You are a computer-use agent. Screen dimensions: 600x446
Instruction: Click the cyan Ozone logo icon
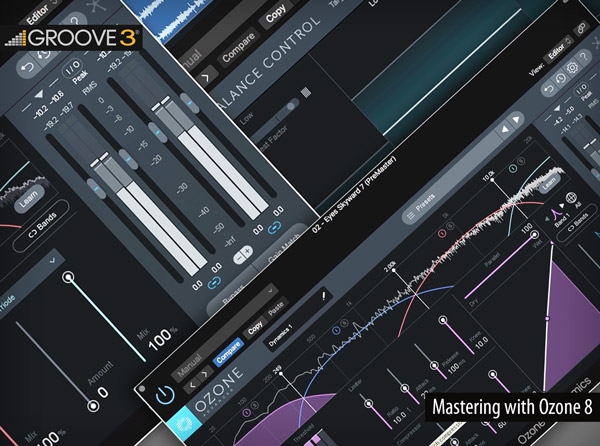click(185, 424)
